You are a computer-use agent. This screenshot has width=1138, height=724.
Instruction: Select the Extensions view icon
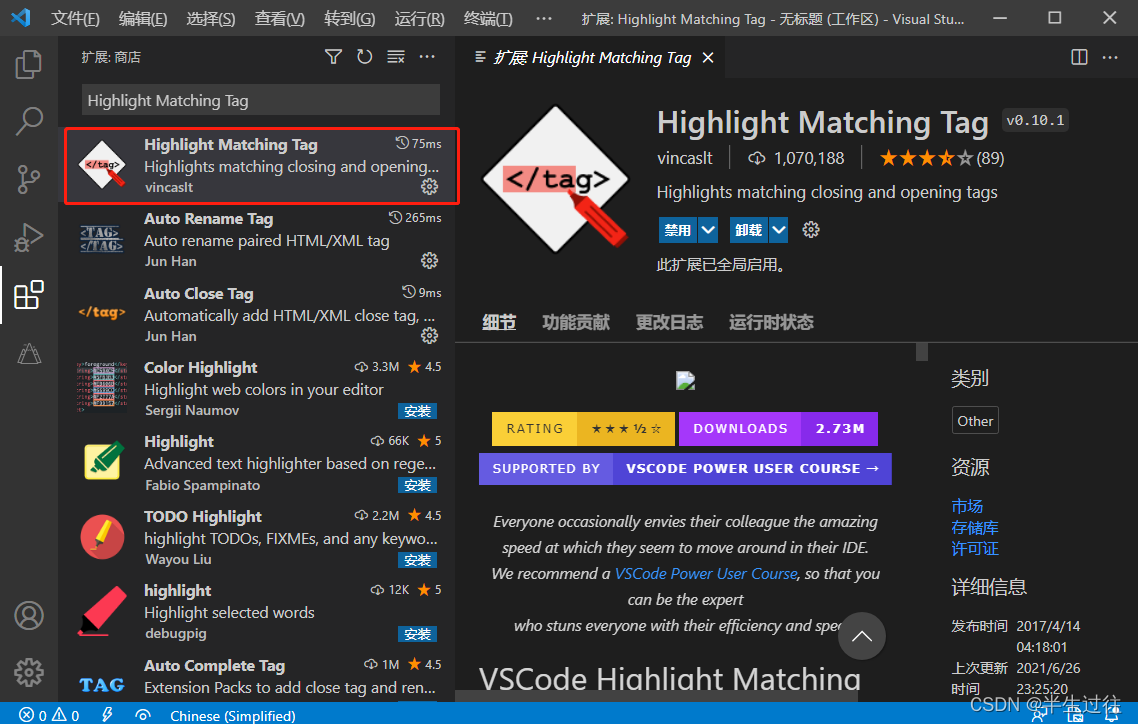[28, 295]
